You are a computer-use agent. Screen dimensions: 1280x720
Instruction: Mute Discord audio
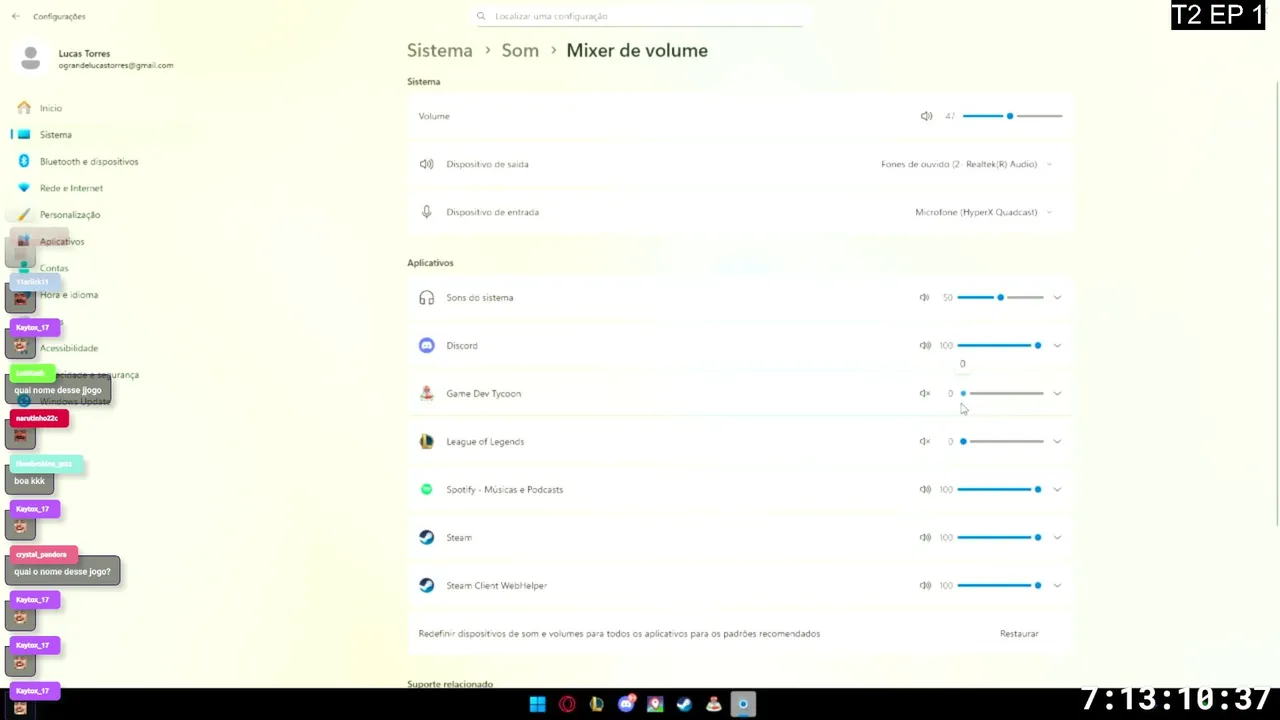[x=925, y=345]
